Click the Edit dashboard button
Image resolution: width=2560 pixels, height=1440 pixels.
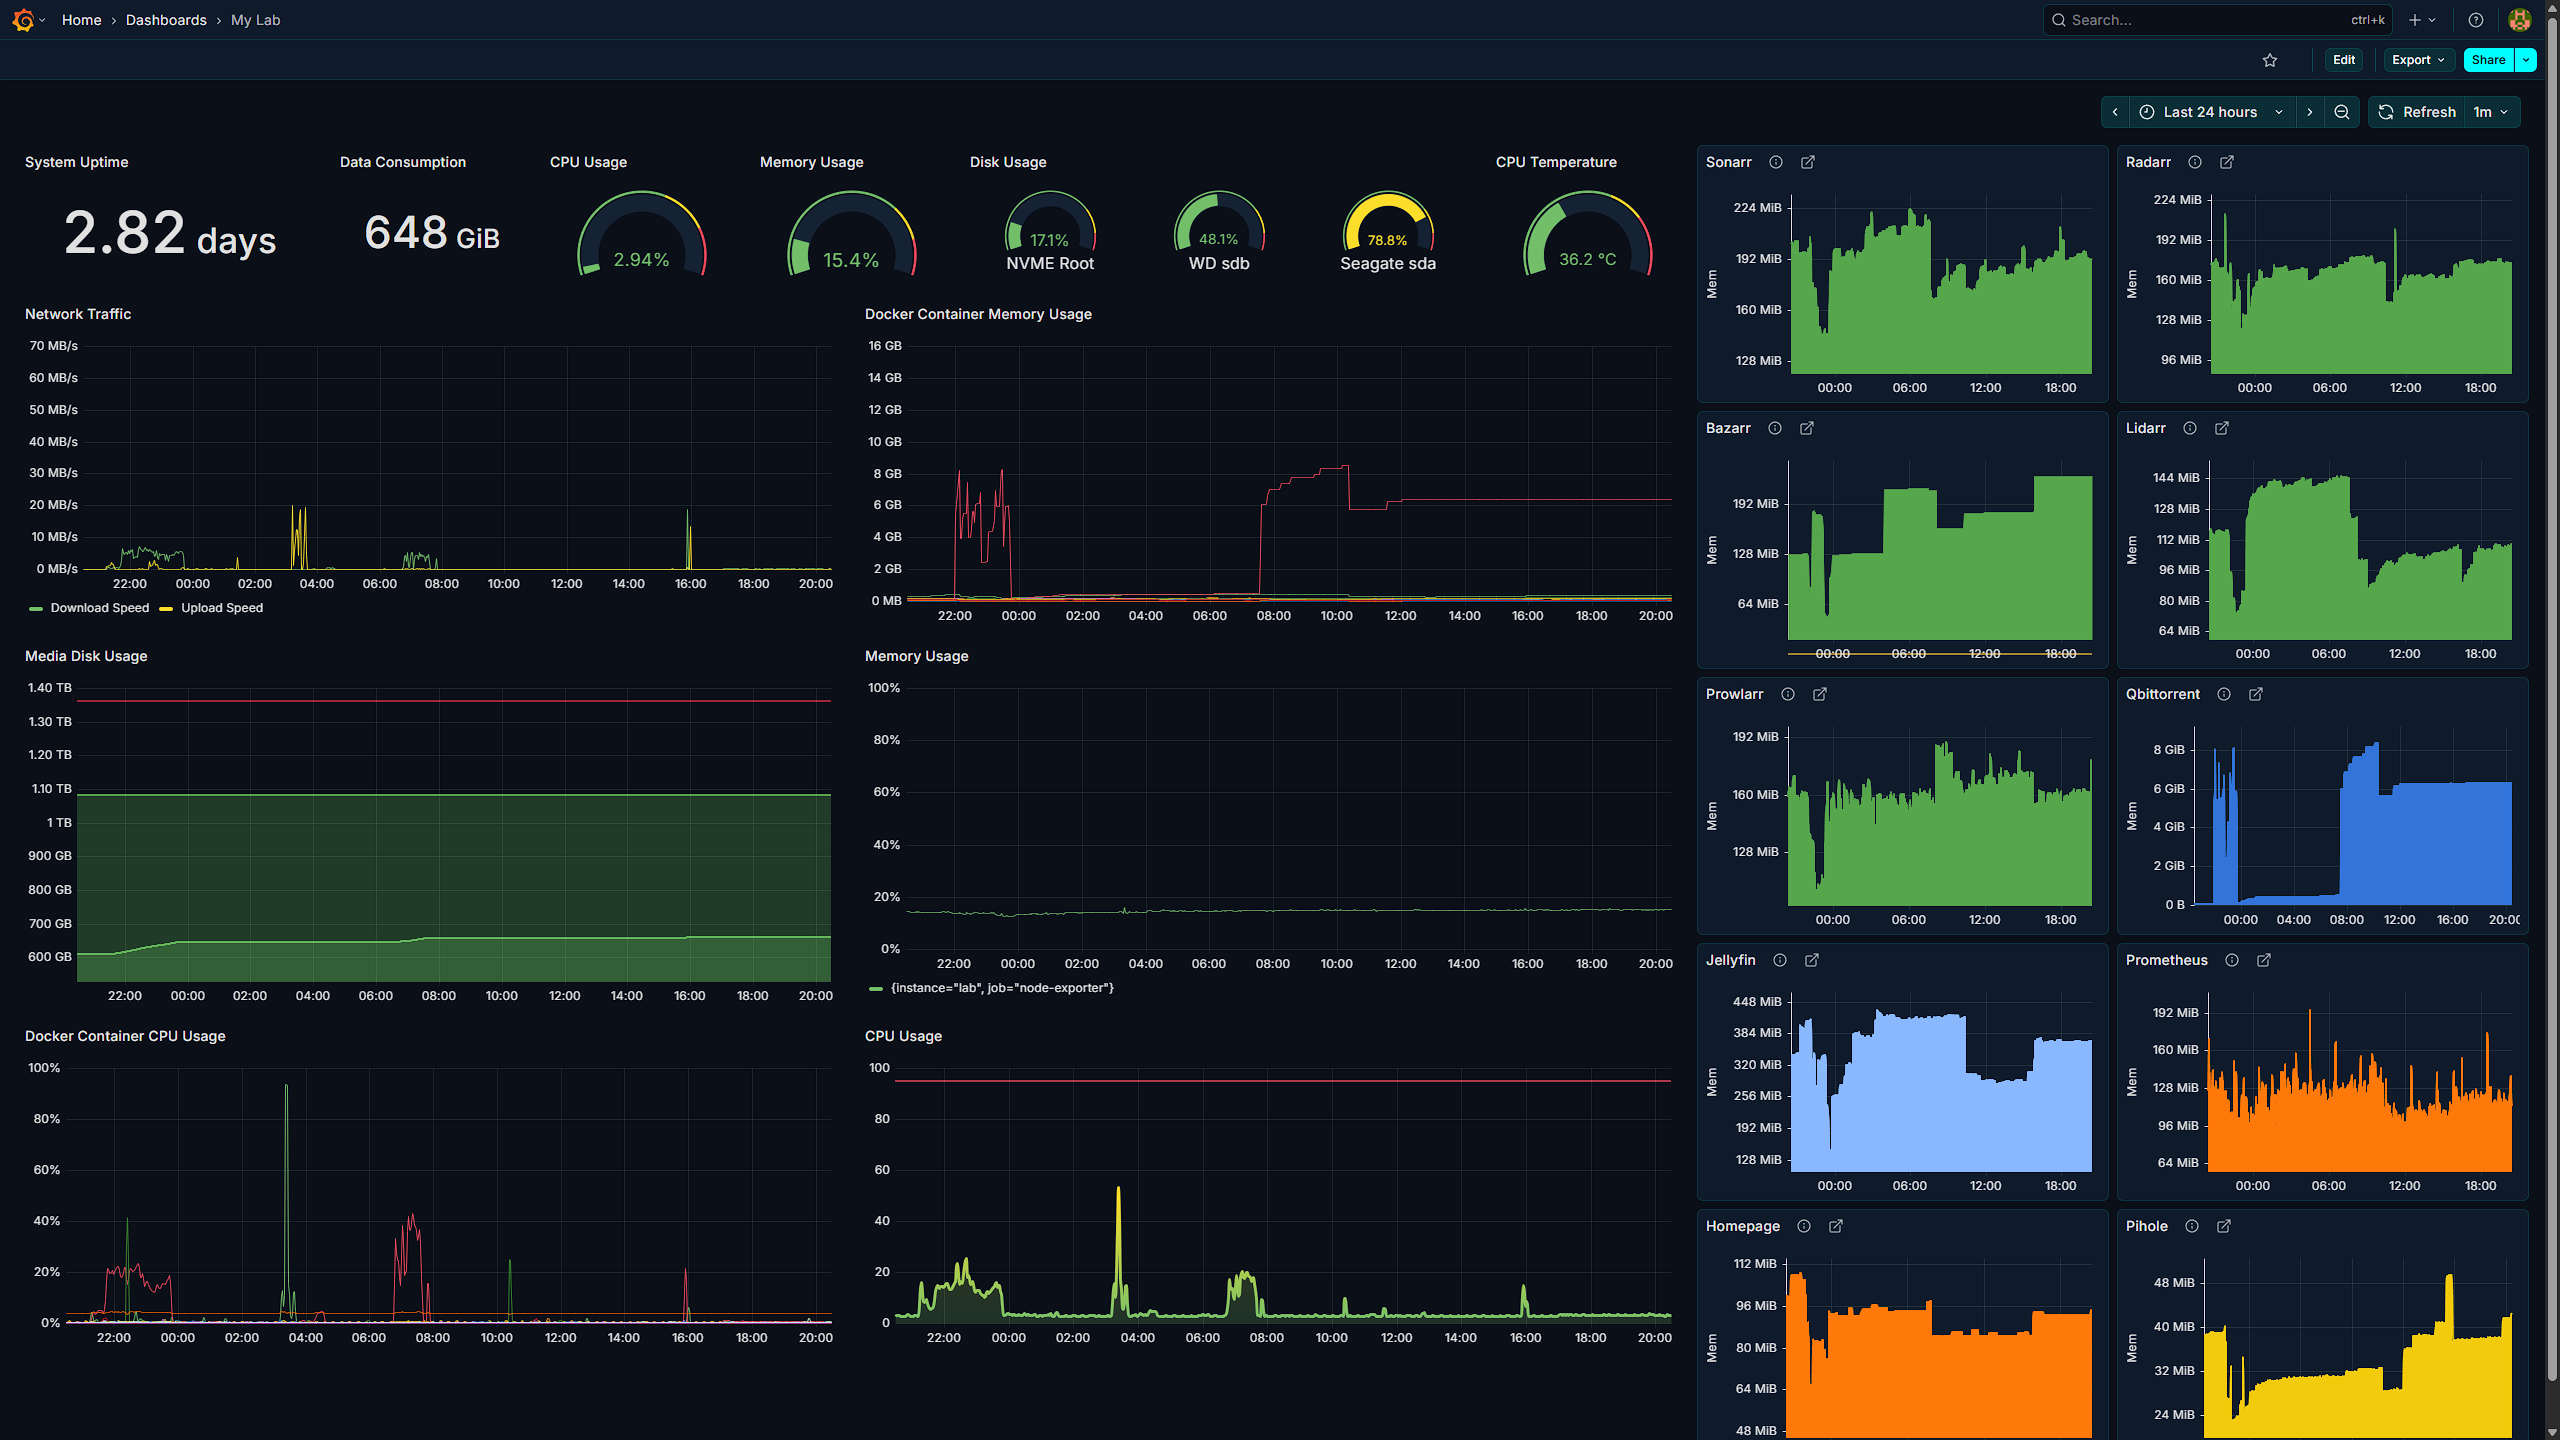tap(2344, 60)
